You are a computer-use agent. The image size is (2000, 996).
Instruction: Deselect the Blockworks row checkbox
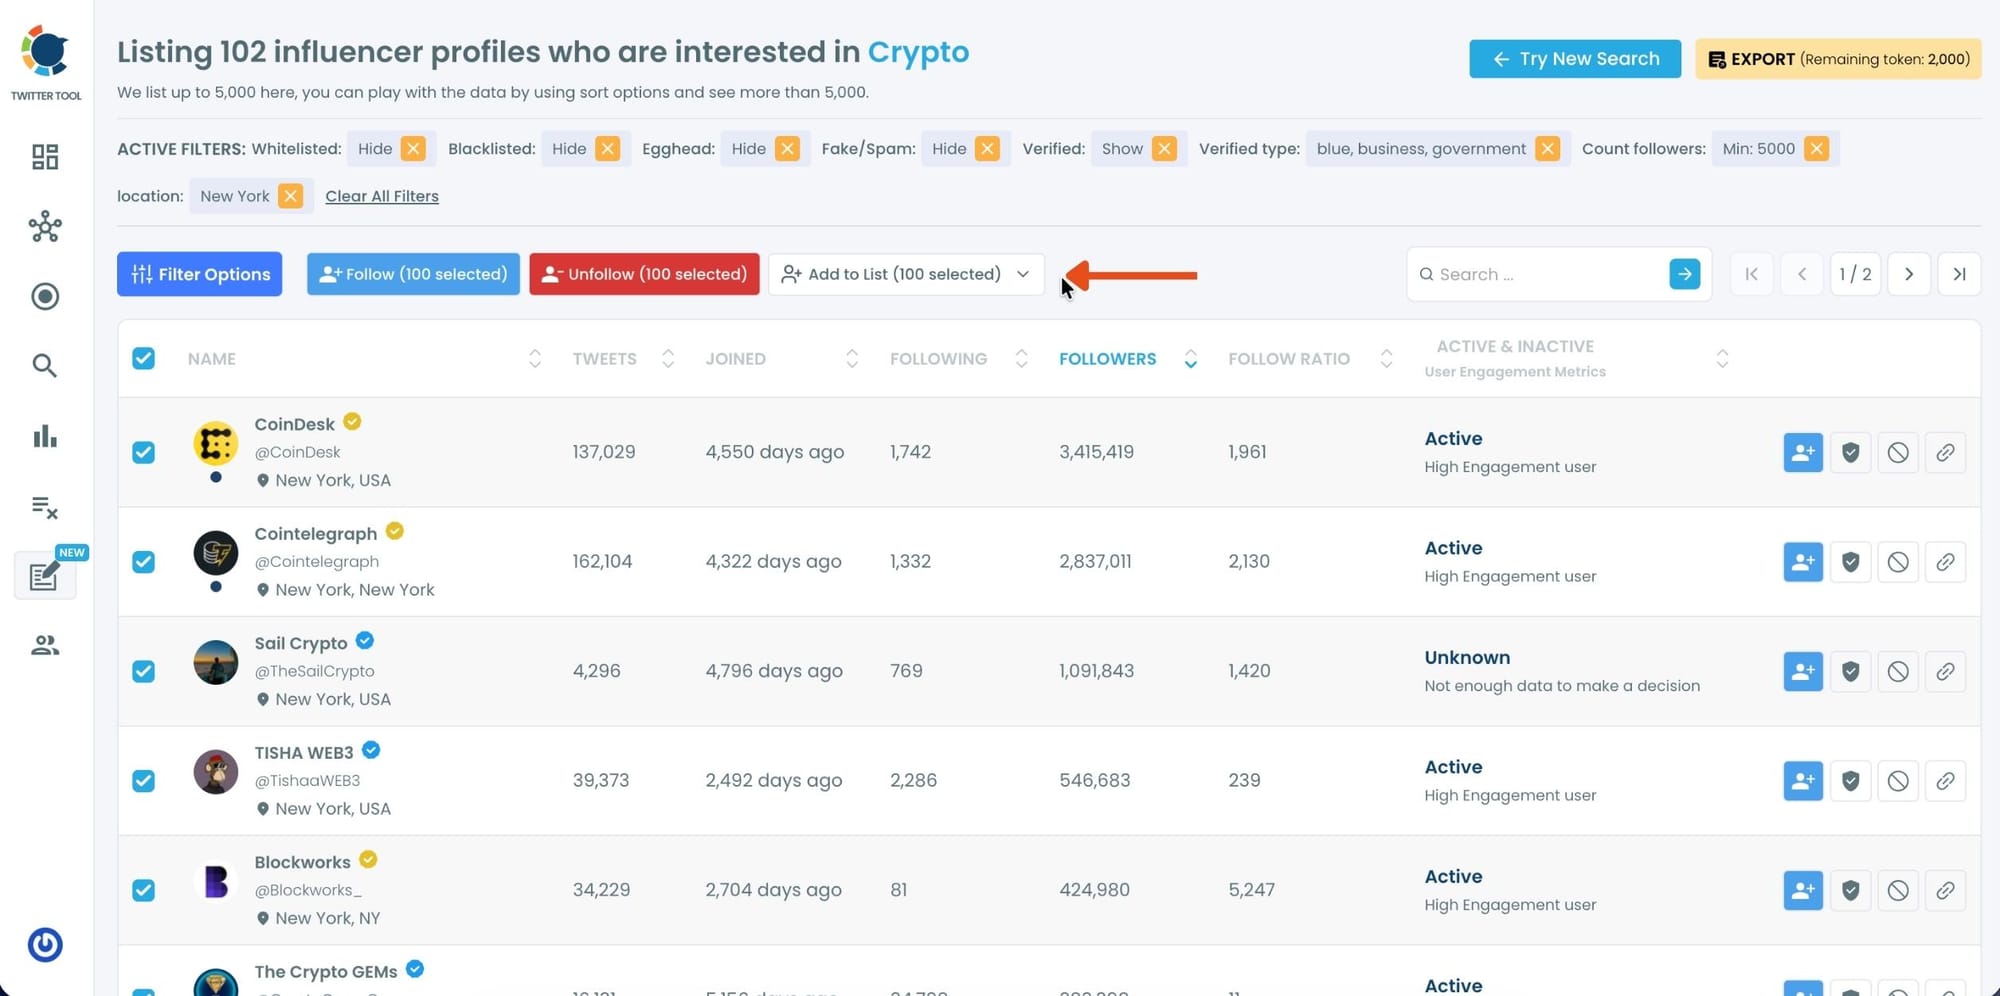(x=144, y=890)
